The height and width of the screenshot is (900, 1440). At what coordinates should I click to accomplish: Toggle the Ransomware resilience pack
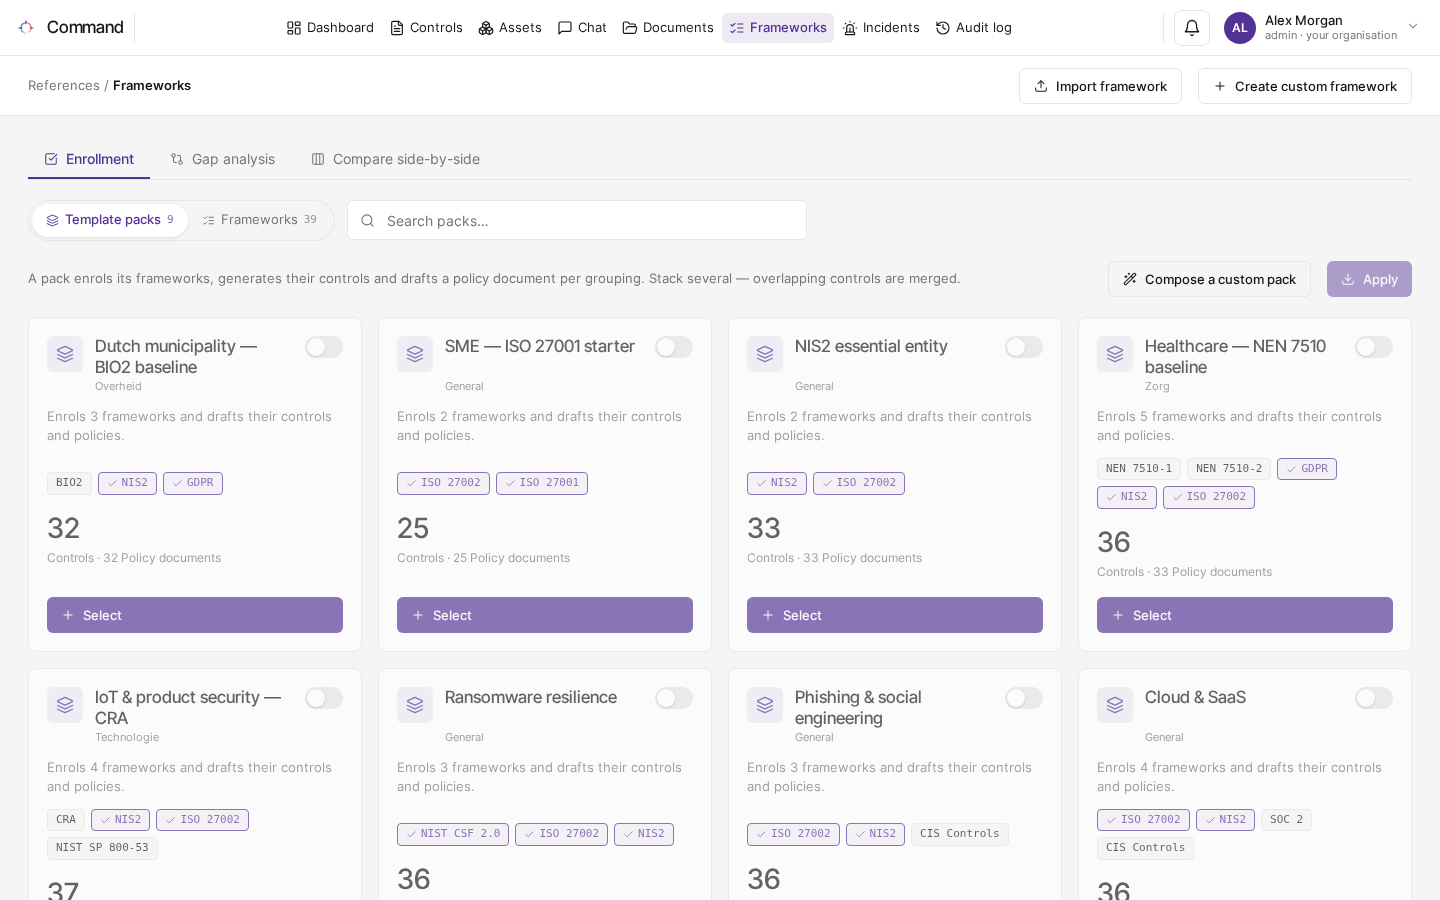pos(674,698)
